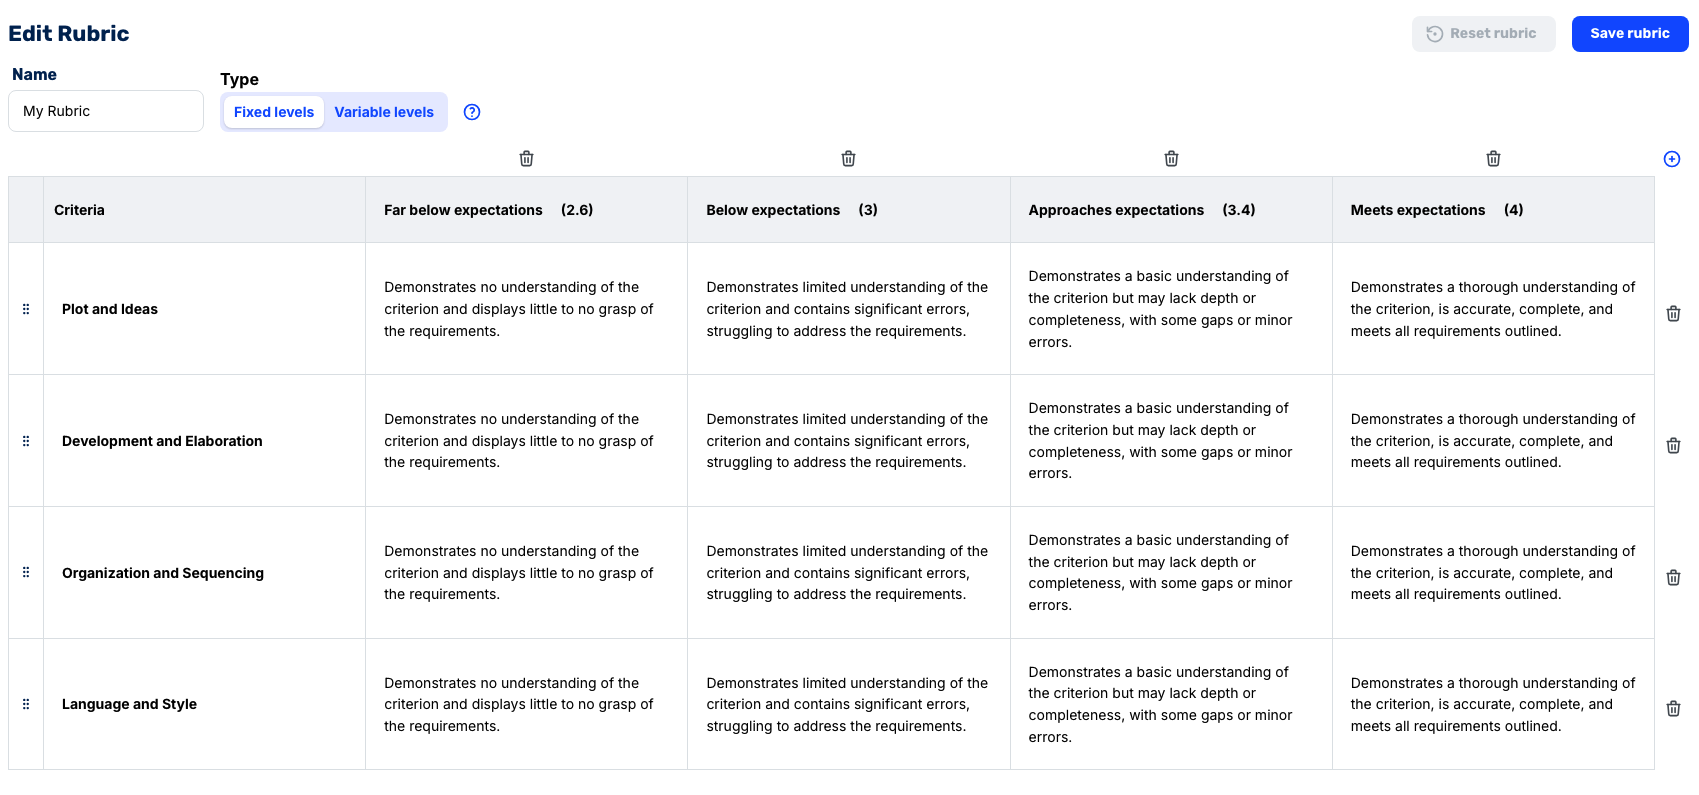Delete the 'Far below expectations' column
The image size is (1699, 795).
pos(526,158)
